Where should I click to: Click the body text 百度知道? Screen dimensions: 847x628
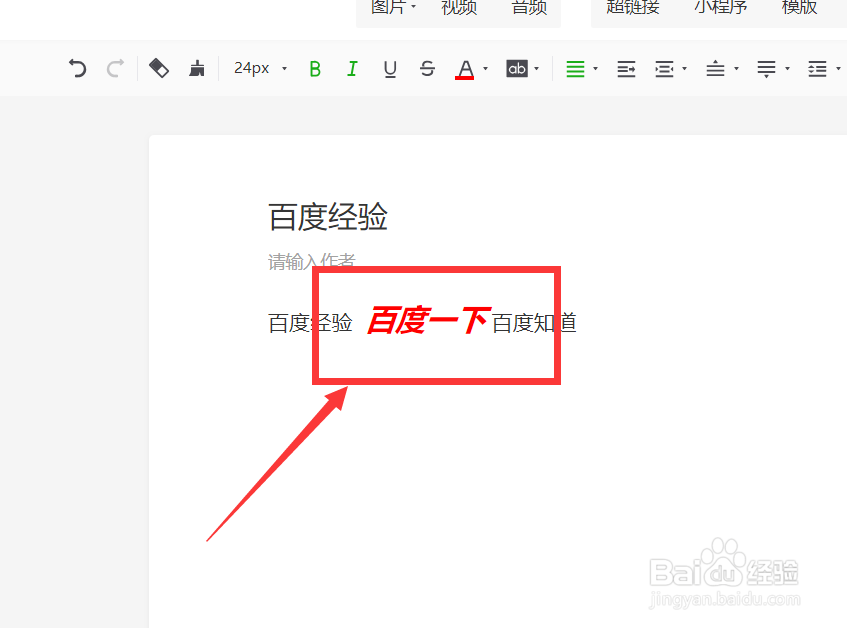click(534, 323)
